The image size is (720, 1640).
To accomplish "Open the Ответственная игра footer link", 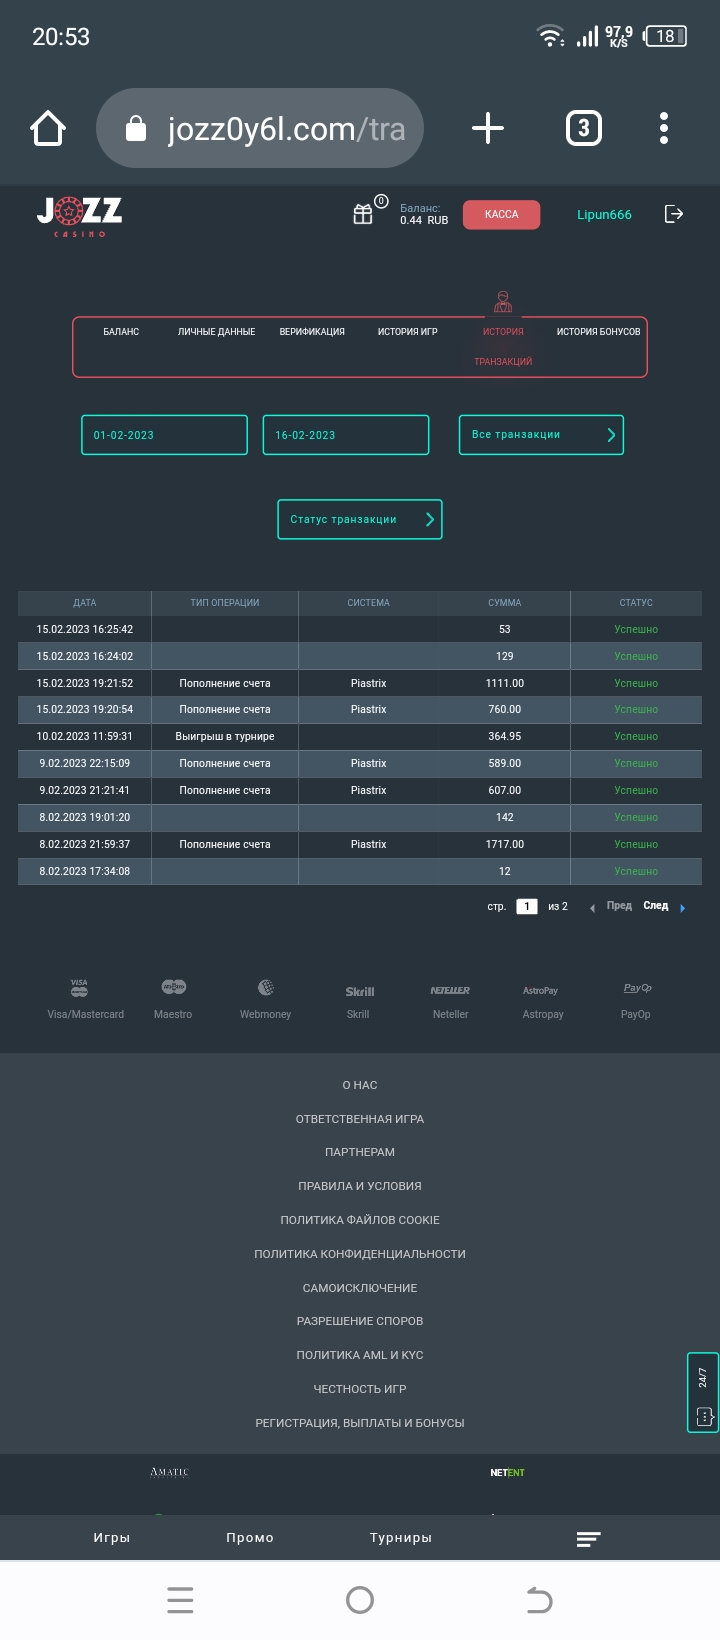I will [360, 1119].
